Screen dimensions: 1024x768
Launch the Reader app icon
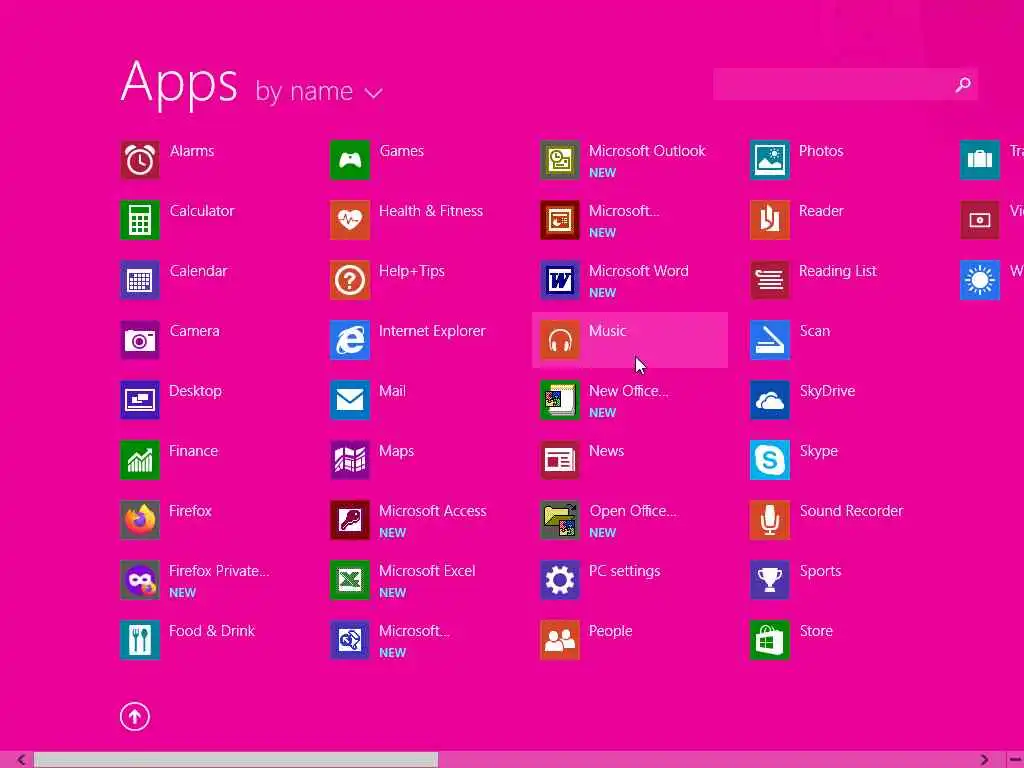point(770,220)
